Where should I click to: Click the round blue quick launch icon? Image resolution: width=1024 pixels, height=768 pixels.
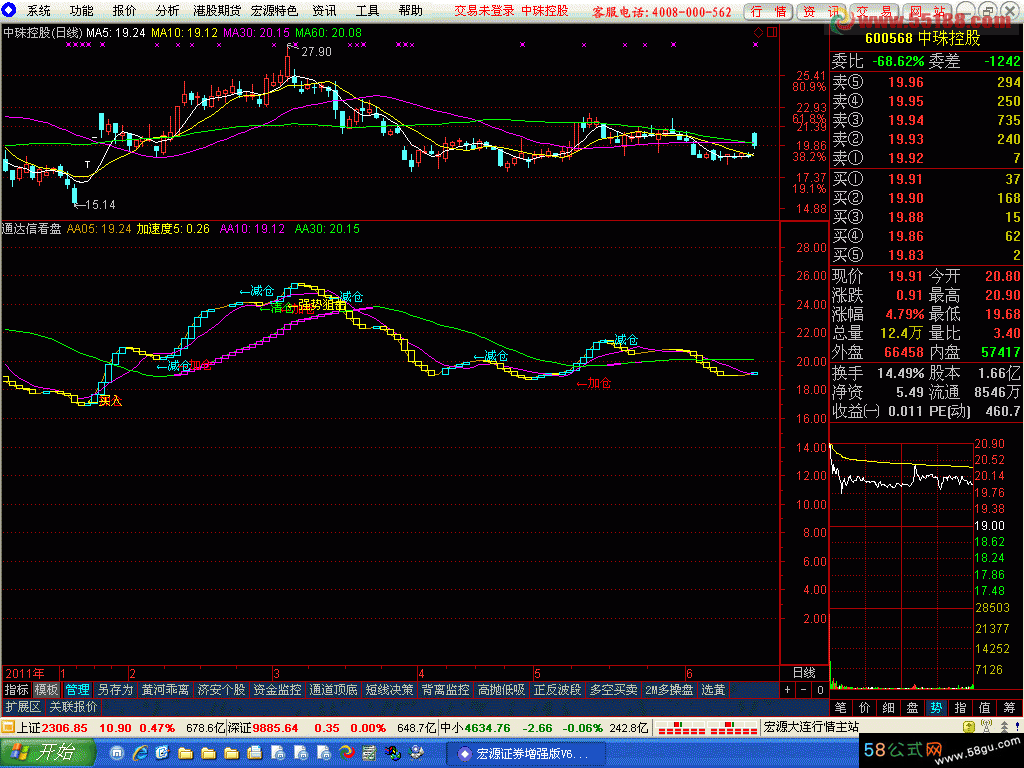(x=117, y=753)
